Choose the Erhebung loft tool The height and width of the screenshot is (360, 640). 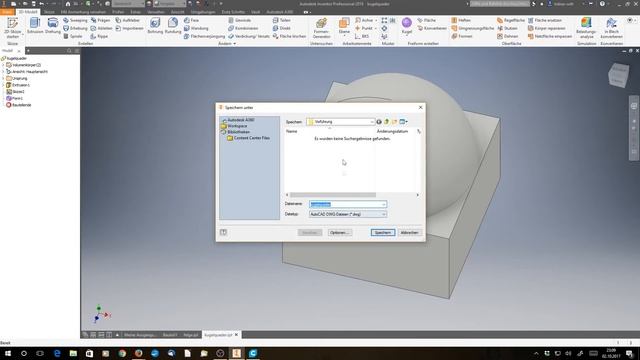[75, 28]
